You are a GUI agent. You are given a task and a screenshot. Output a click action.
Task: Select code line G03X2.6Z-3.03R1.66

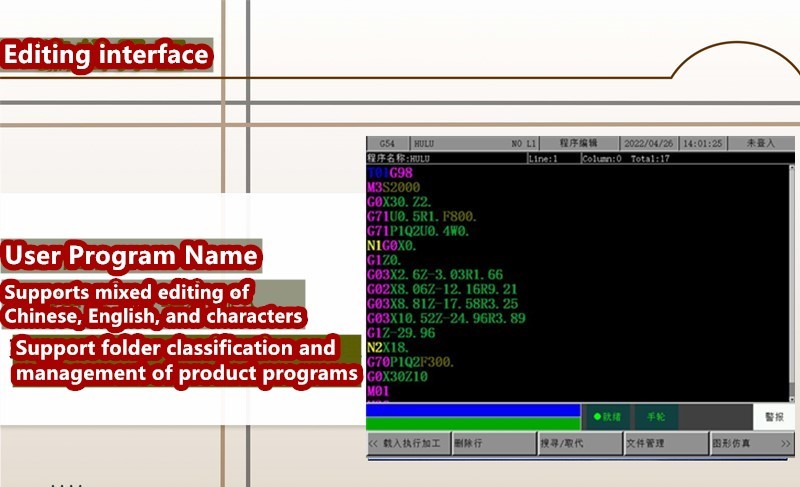(435, 275)
